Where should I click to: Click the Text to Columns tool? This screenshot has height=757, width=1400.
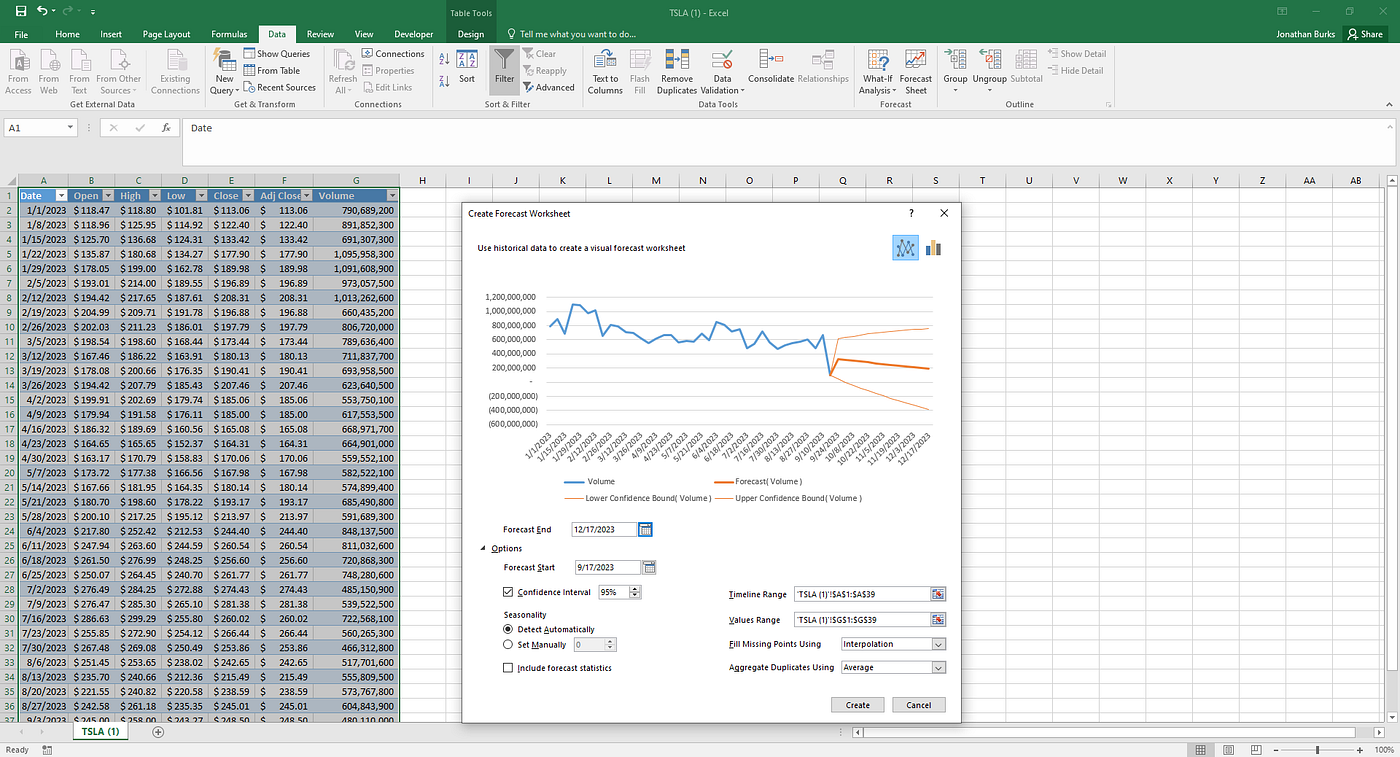[605, 70]
